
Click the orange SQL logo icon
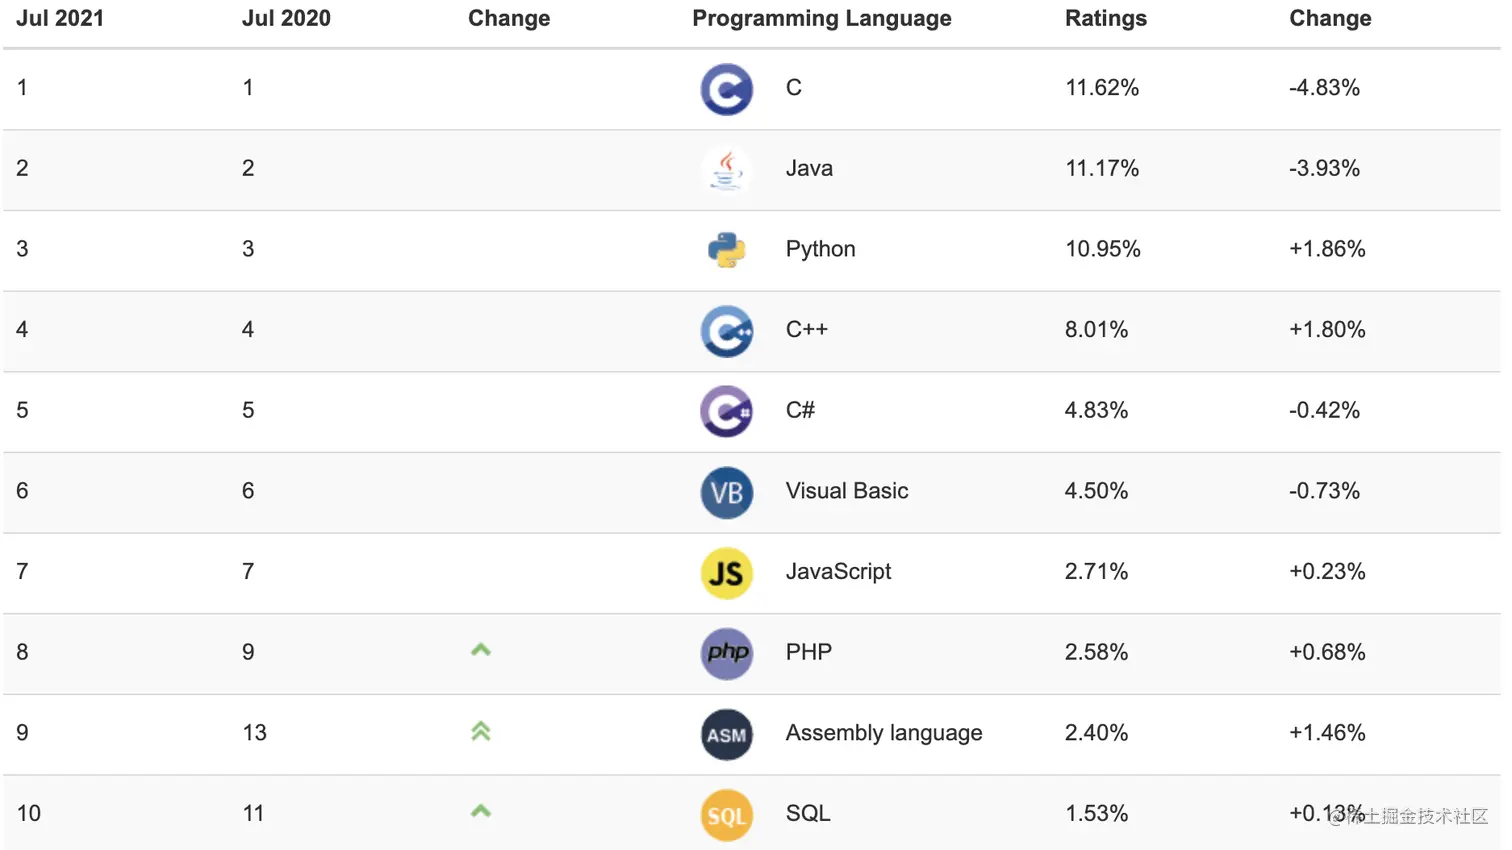[726, 815]
